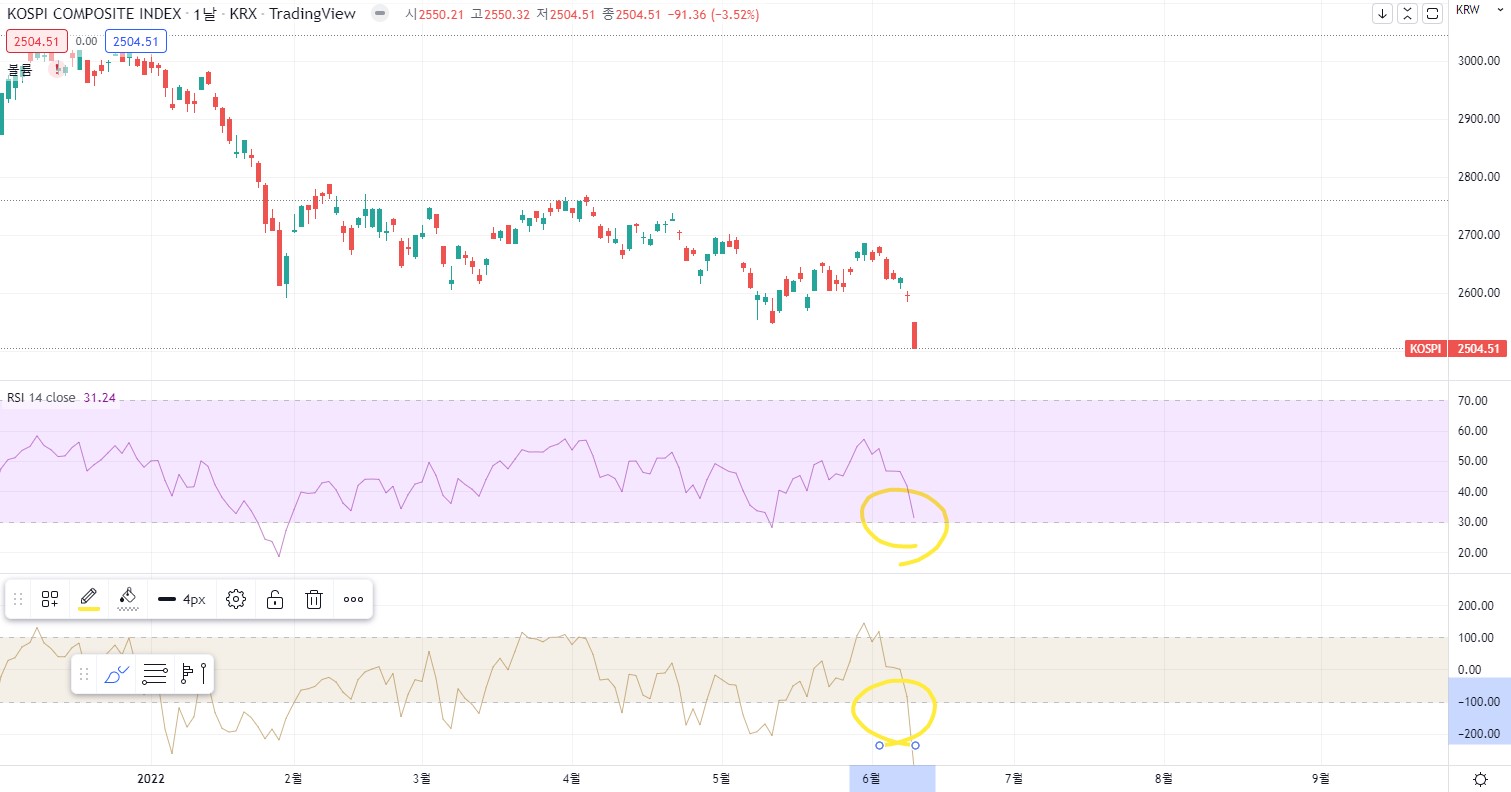Click the highlighted 6월 date label
This screenshot has width=1511, height=792.
click(x=871, y=778)
